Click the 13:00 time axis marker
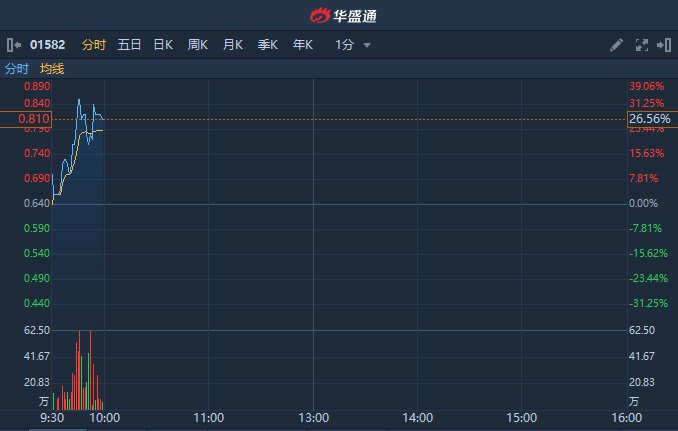Viewport: 678px width, 431px height. point(313,418)
